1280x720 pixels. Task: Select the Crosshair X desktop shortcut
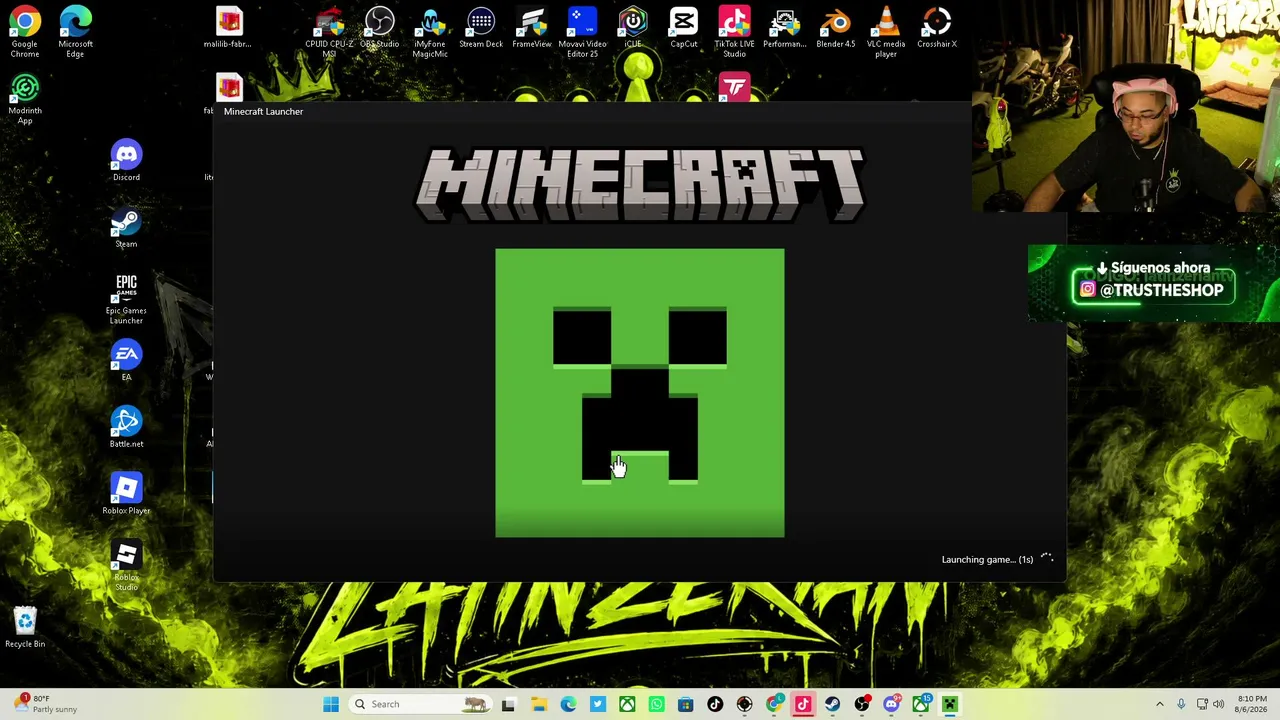[x=937, y=27]
